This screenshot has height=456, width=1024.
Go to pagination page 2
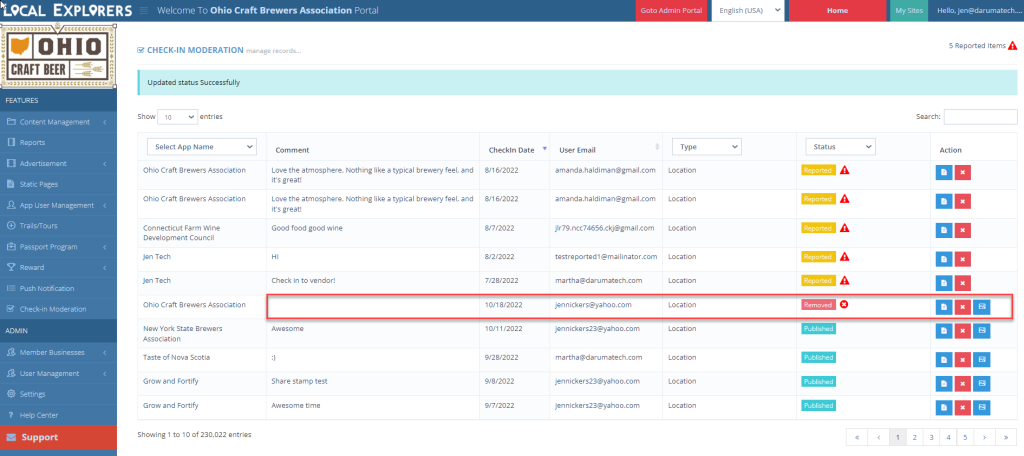[915, 437]
